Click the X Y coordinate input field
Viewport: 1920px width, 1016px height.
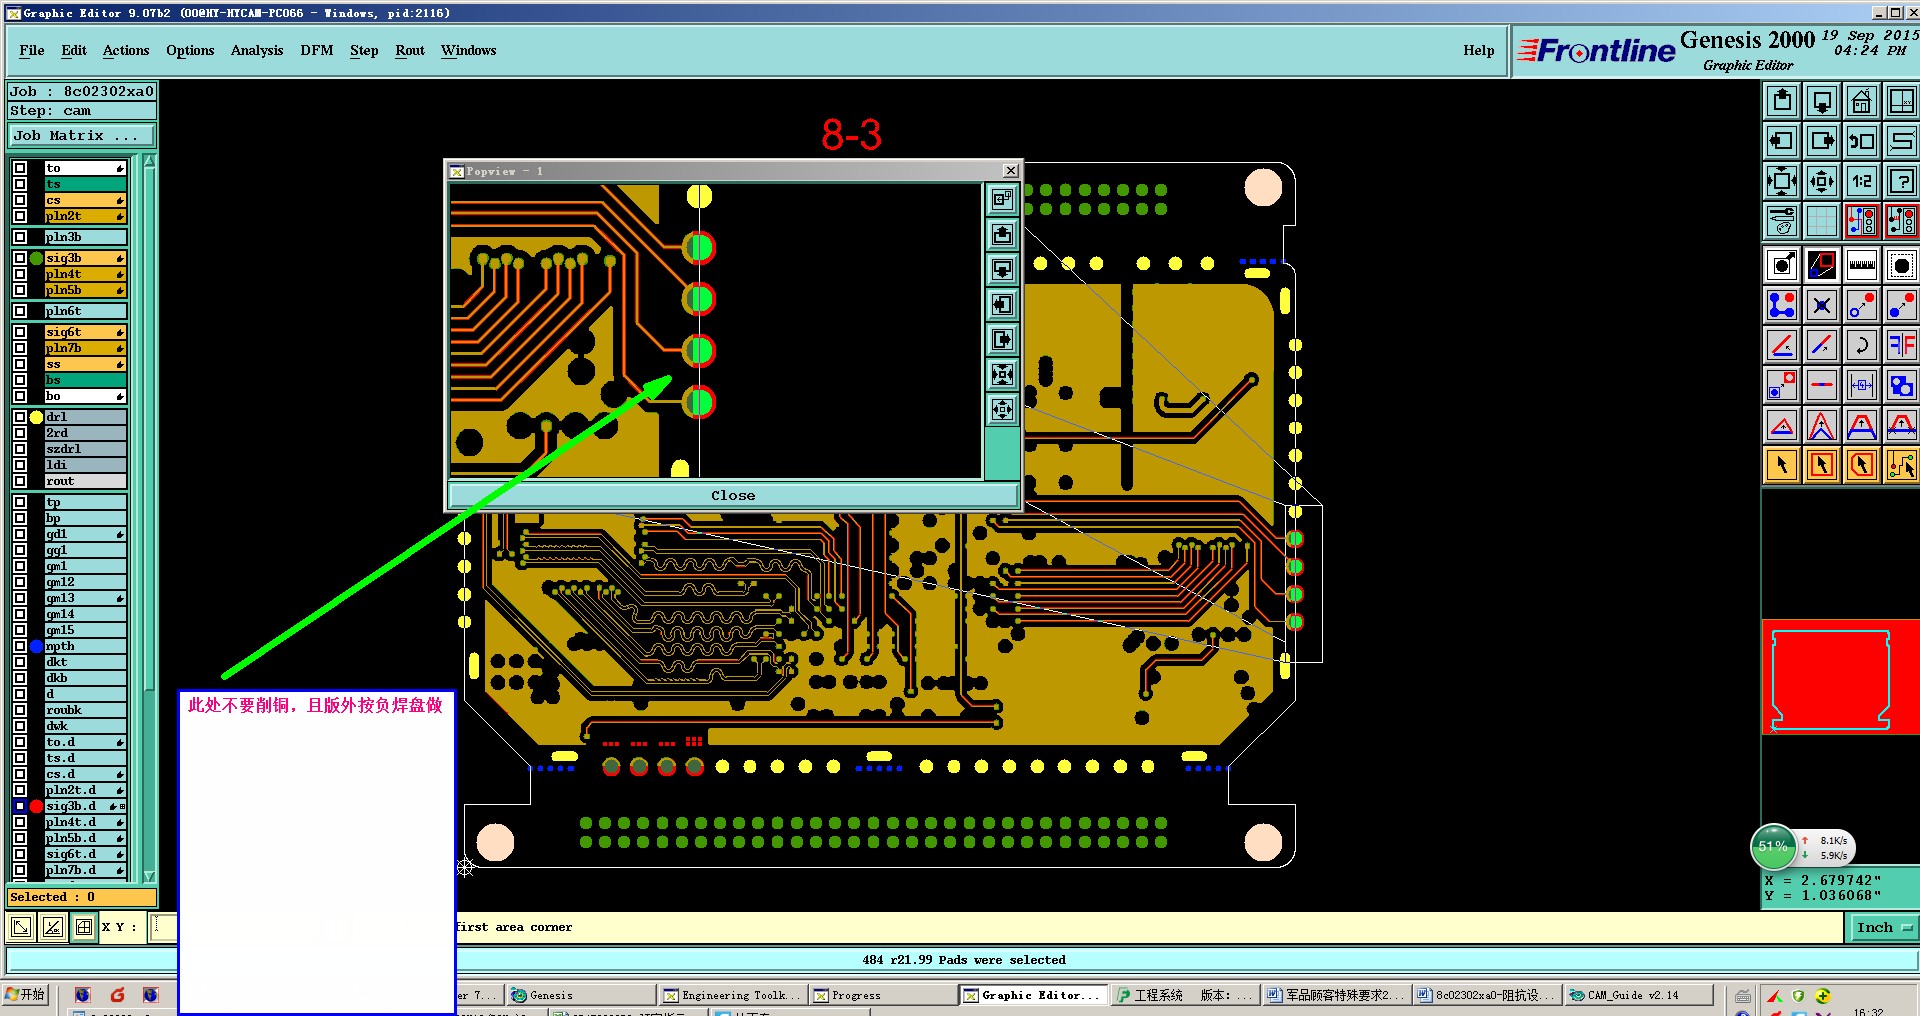[164, 927]
